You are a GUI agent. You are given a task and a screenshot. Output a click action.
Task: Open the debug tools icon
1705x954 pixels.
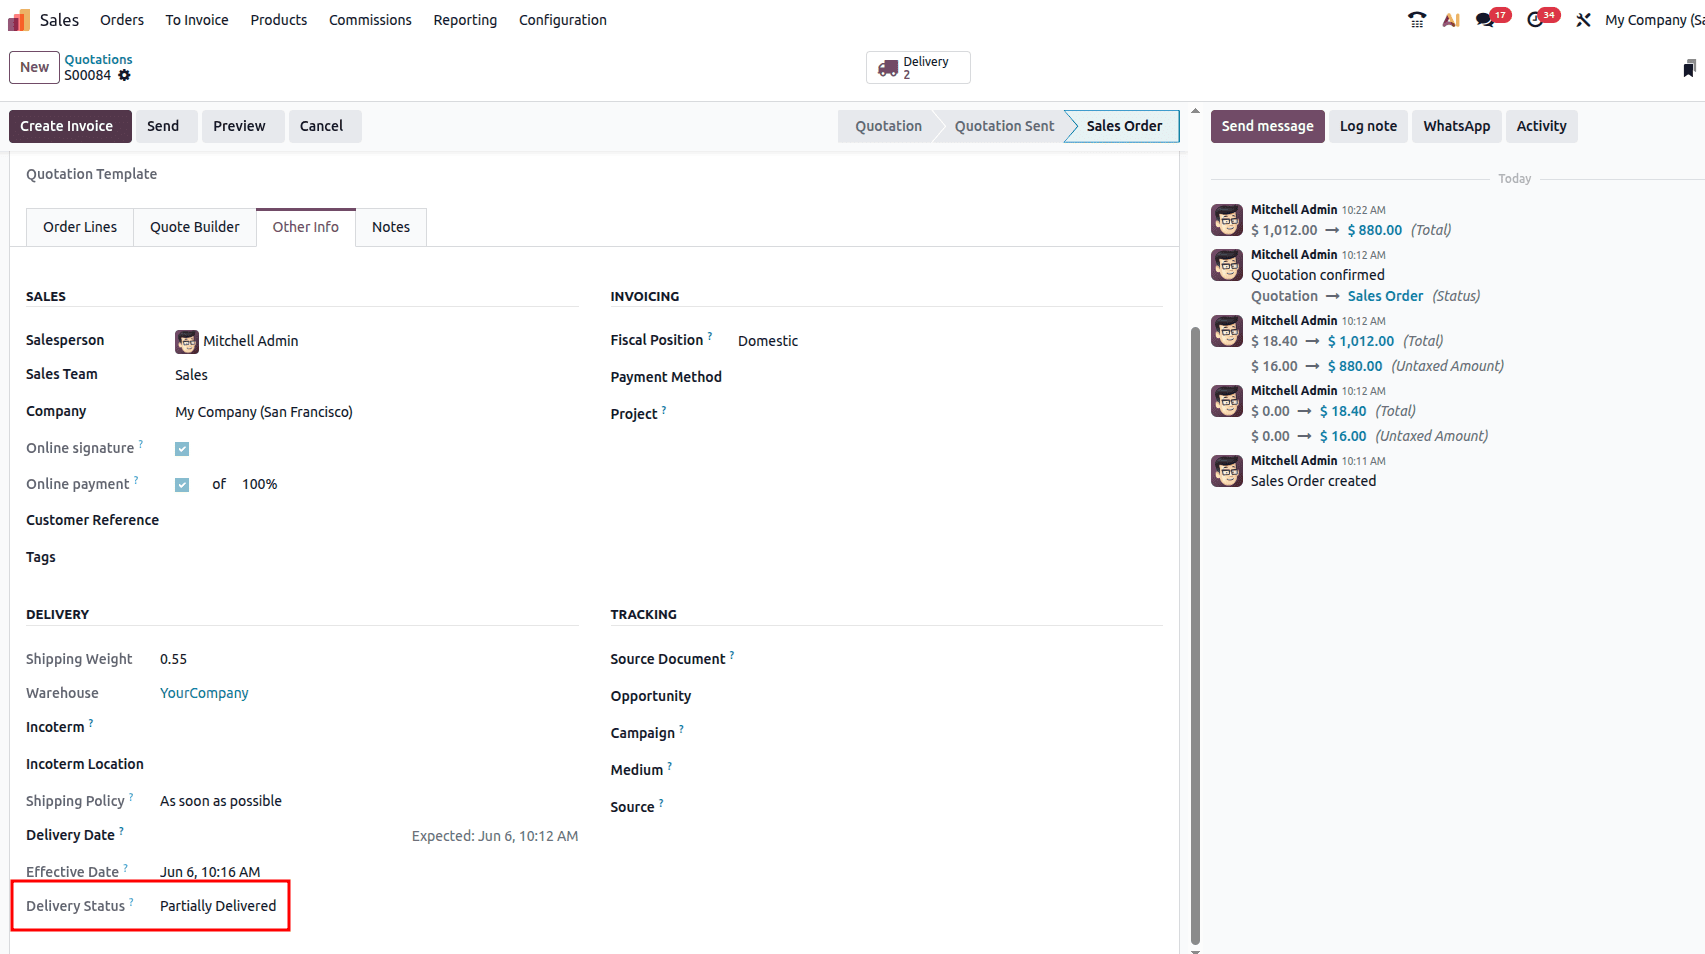pyautogui.click(x=1583, y=20)
